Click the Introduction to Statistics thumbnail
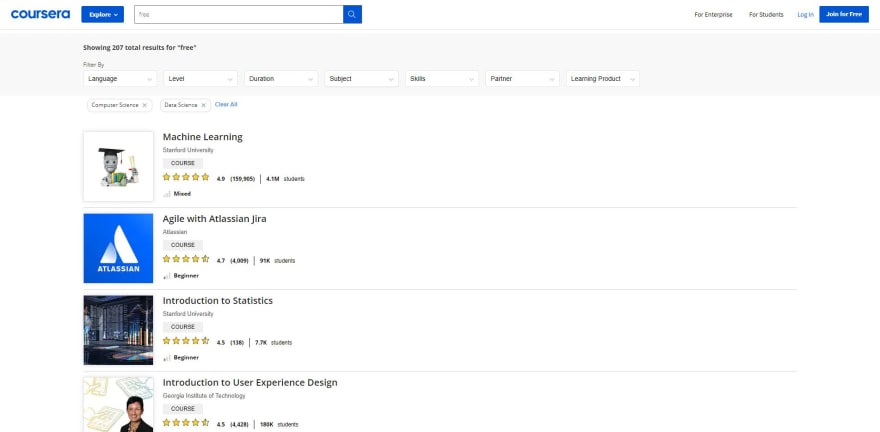 pyautogui.click(x=118, y=330)
